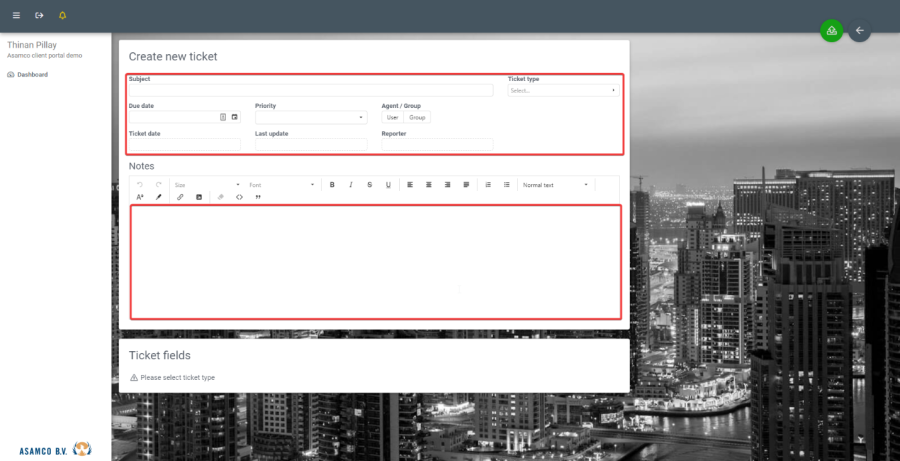Open the Ticket type dropdown
The width and height of the screenshot is (900, 461).
click(563, 90)
